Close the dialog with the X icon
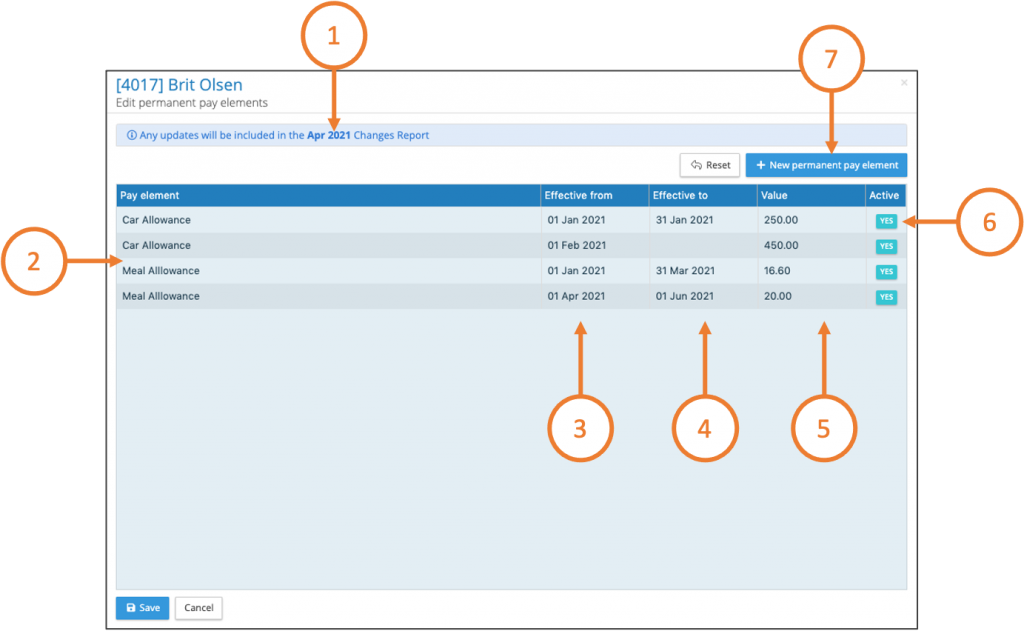Image resolution: width=1024 pixels, height=631 pixels. [x=904, y=83]
